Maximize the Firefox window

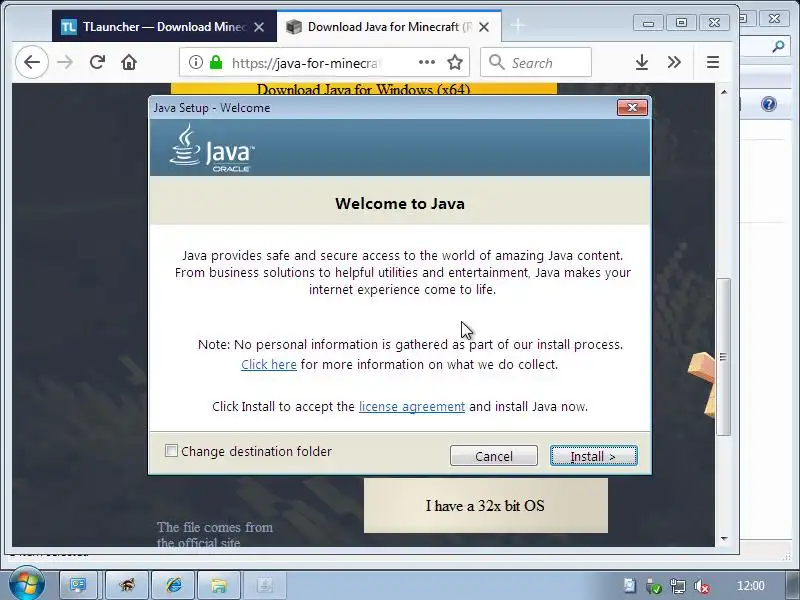point(681,23)
